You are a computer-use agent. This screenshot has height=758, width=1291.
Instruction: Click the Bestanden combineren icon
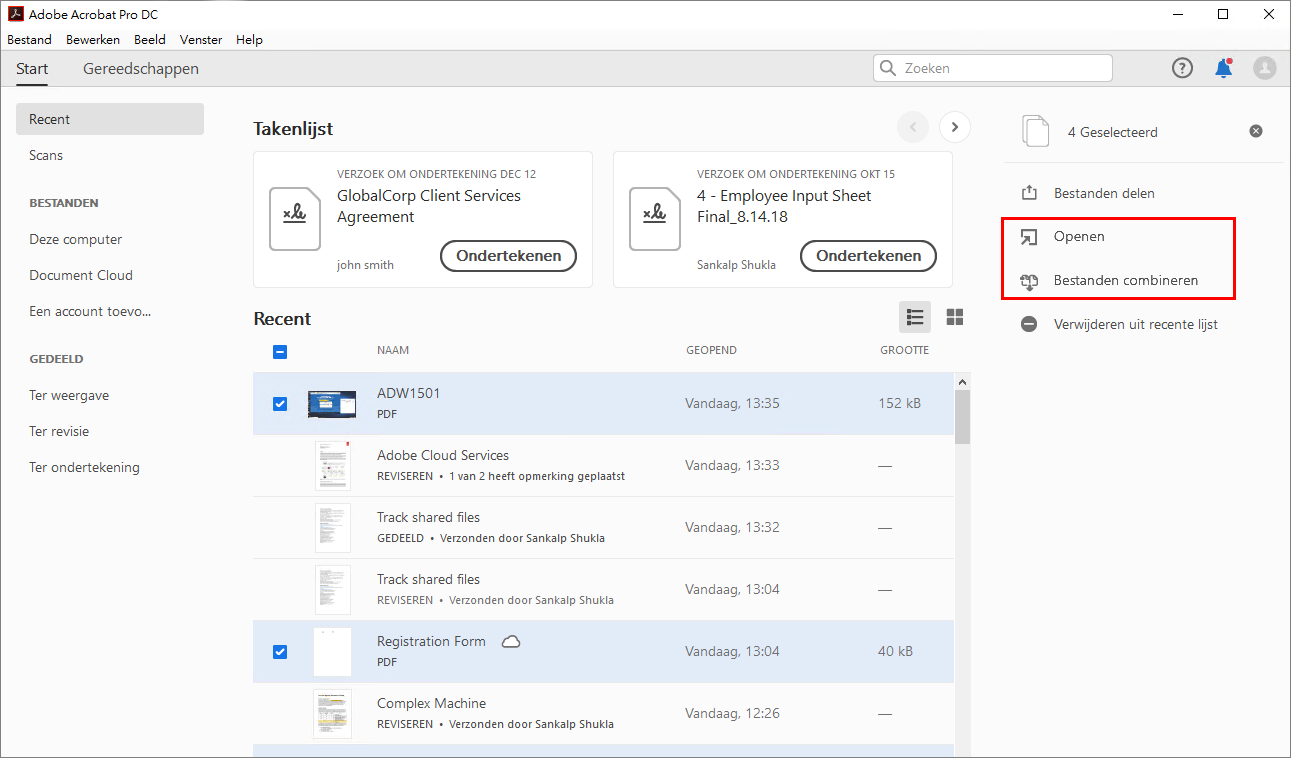pyautogui.click(x=1029, y=281)
